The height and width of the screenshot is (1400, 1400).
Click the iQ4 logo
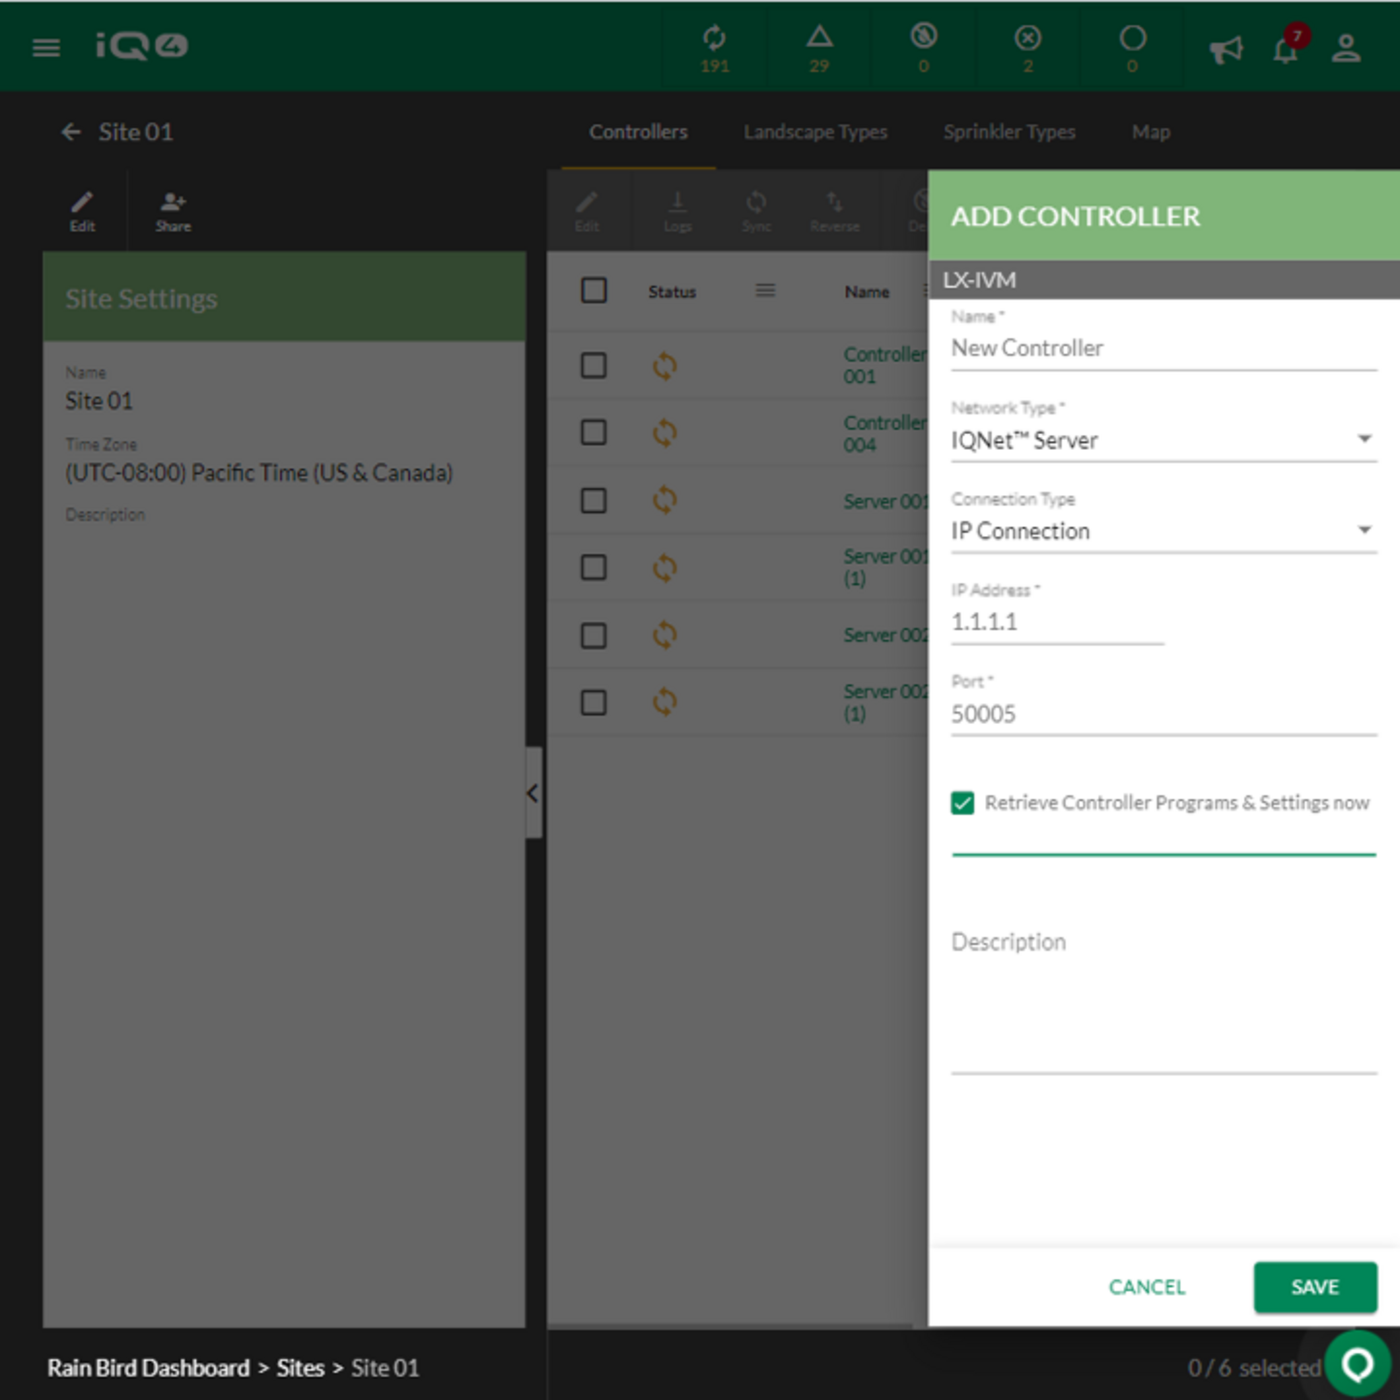pyautogui.click(x=141, y=46)
